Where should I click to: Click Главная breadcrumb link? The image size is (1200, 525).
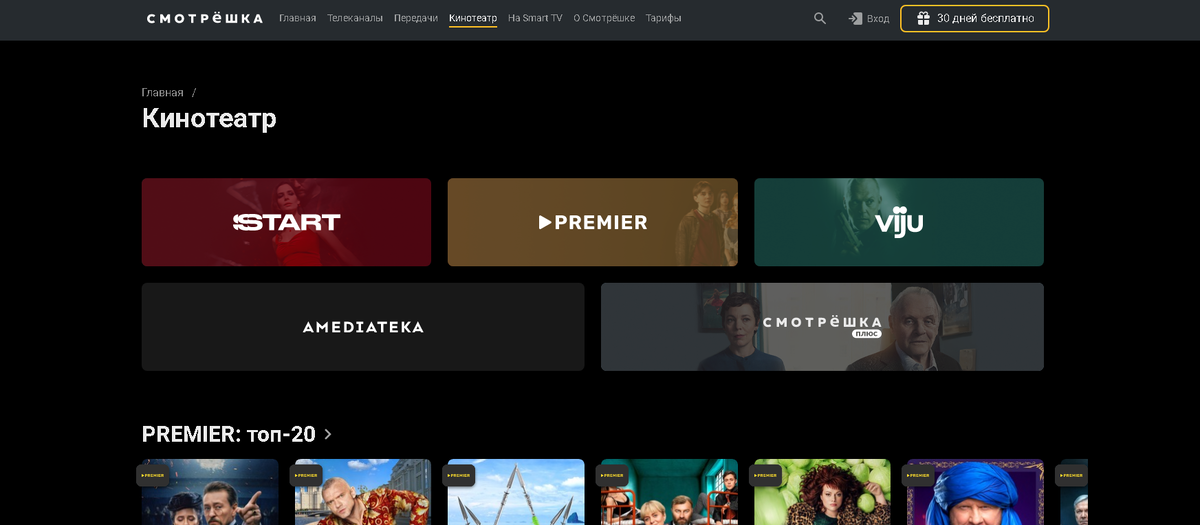coord(163,92)
